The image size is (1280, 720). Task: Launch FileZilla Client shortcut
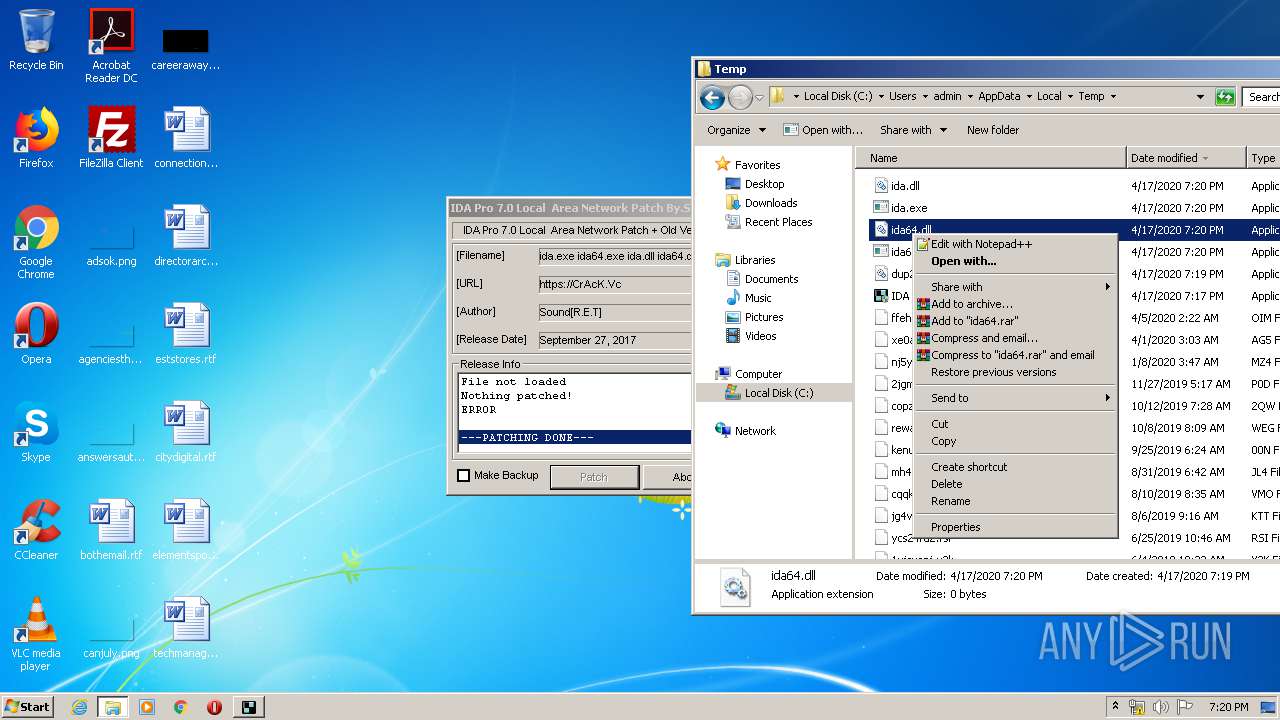[111, 137]
